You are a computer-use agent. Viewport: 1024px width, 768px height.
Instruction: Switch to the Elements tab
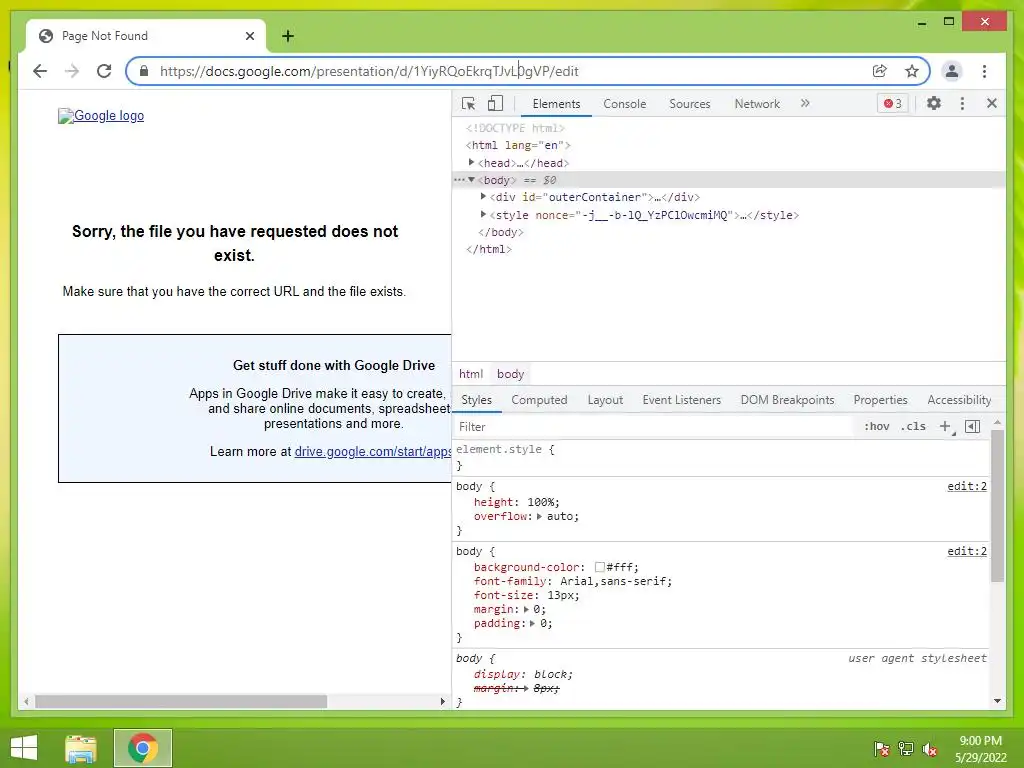click(556, 104)
